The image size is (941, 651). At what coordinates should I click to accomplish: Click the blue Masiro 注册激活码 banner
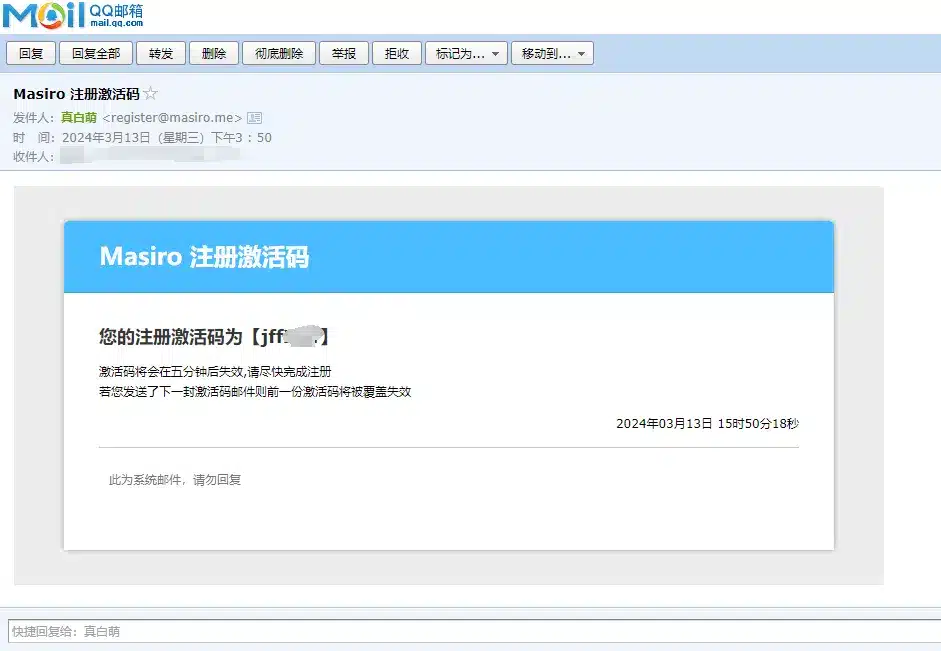448,257
